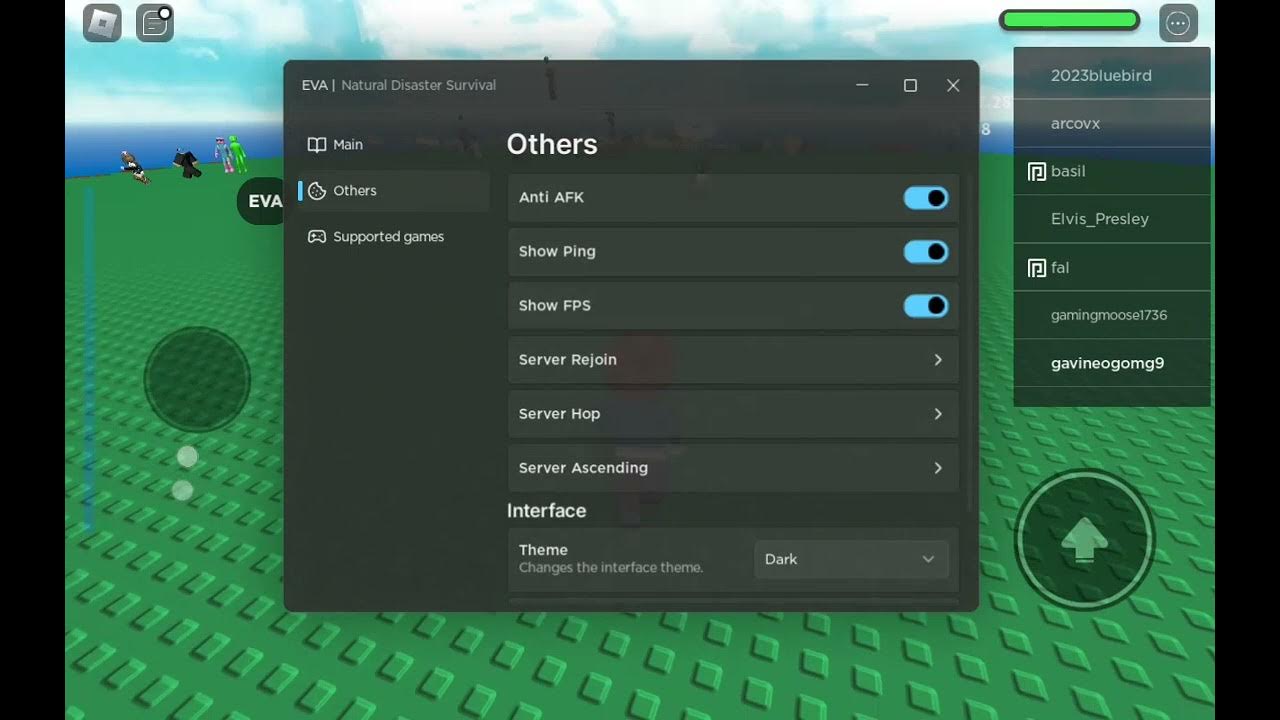1280x720 pixels.
Task: Open the Roblox chat icon
Action: (x=154, y=23)
